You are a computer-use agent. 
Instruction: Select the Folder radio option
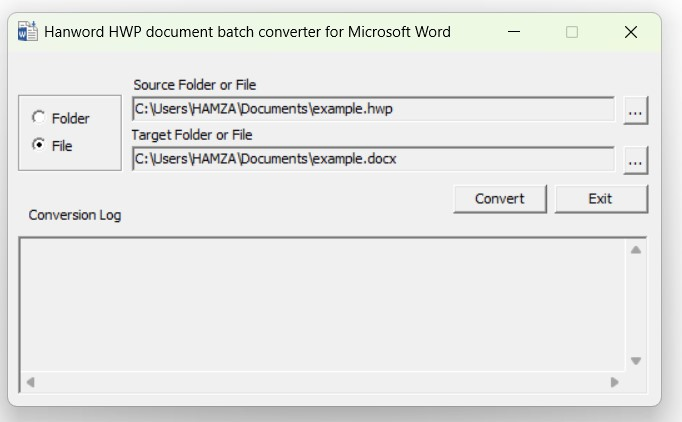(x=39, y=118)
